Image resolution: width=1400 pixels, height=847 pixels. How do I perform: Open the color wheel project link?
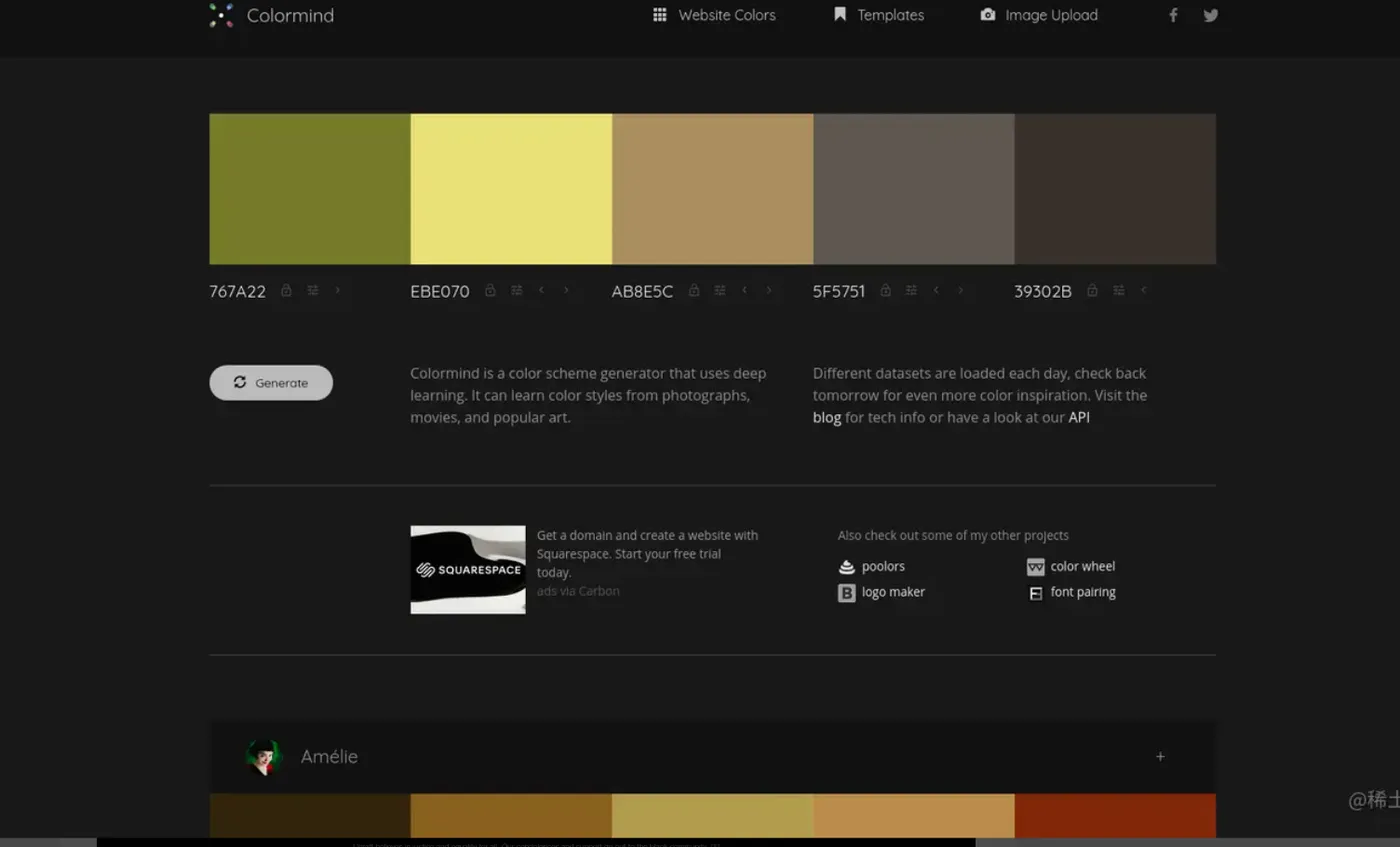(x=1083, y=567)
